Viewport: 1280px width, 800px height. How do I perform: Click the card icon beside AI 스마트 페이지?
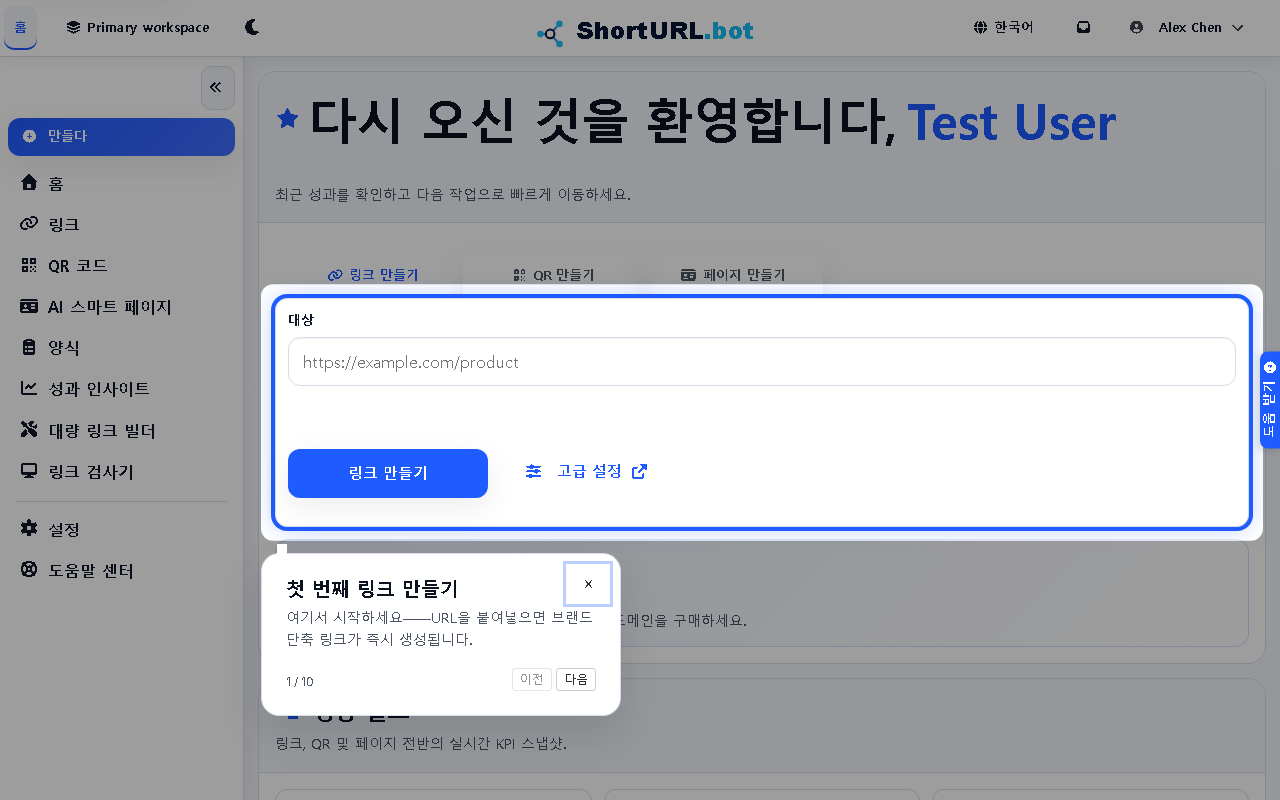coord(29,307)
